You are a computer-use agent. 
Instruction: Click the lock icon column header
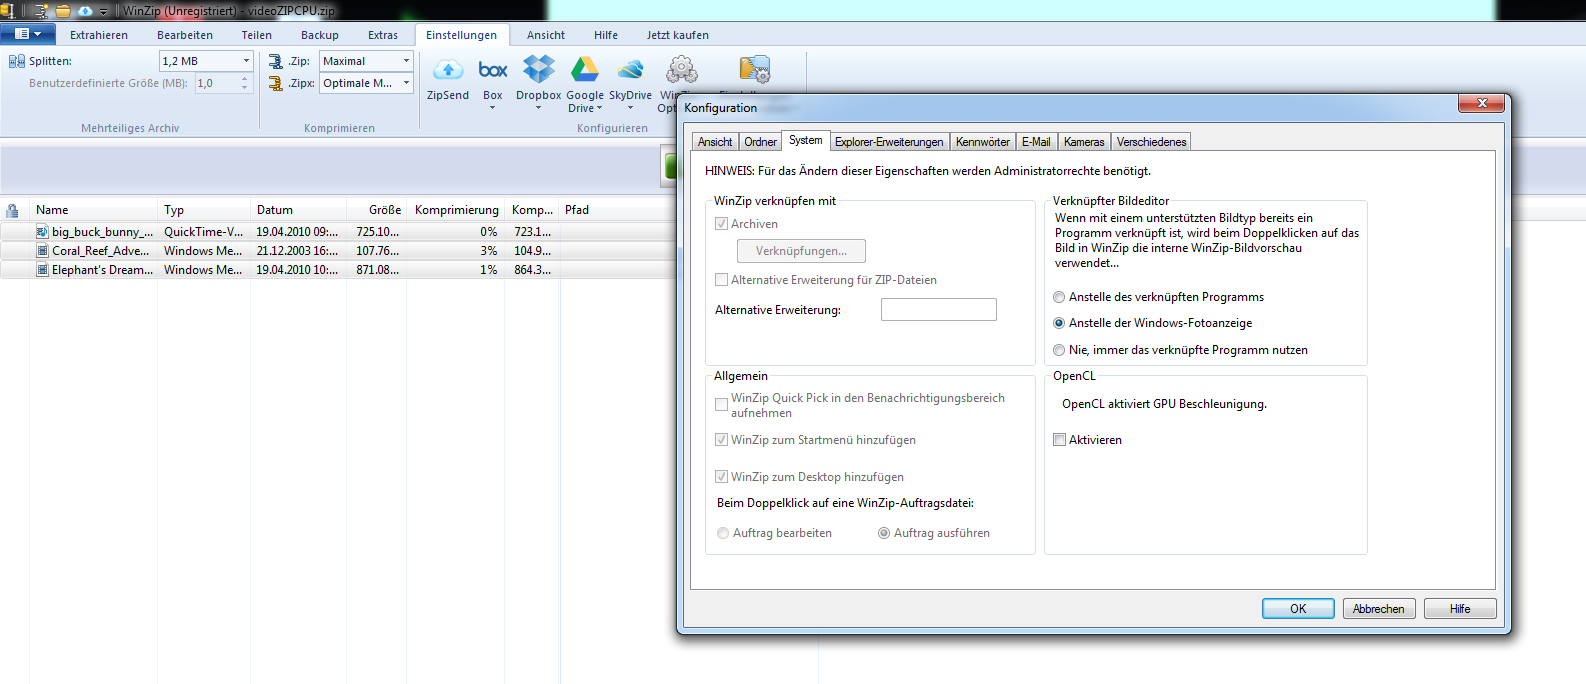tap(12, 210)
